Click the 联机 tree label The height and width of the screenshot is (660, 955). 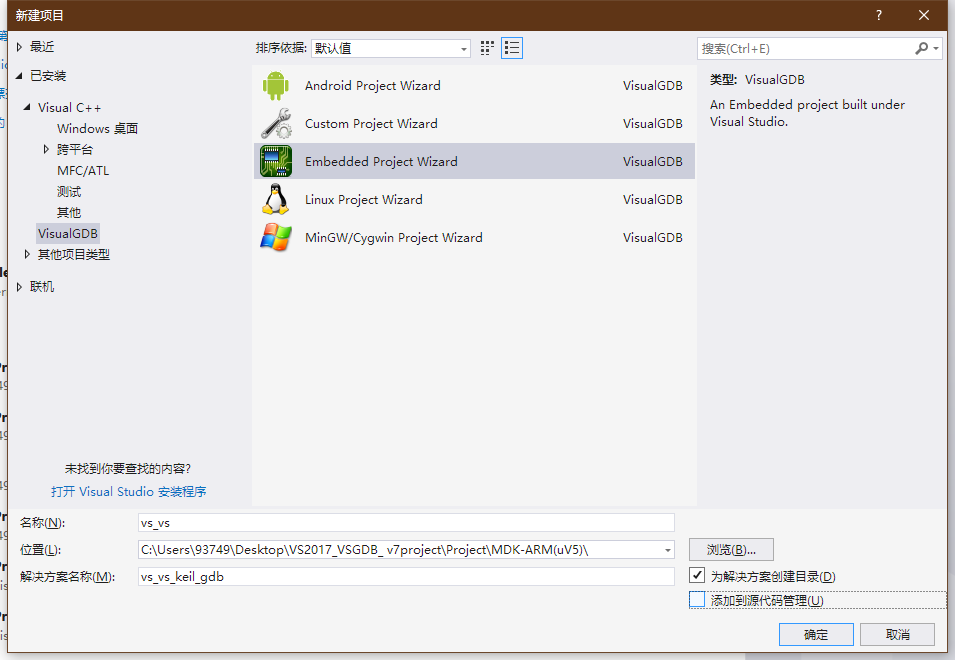(x=42, y=287)
